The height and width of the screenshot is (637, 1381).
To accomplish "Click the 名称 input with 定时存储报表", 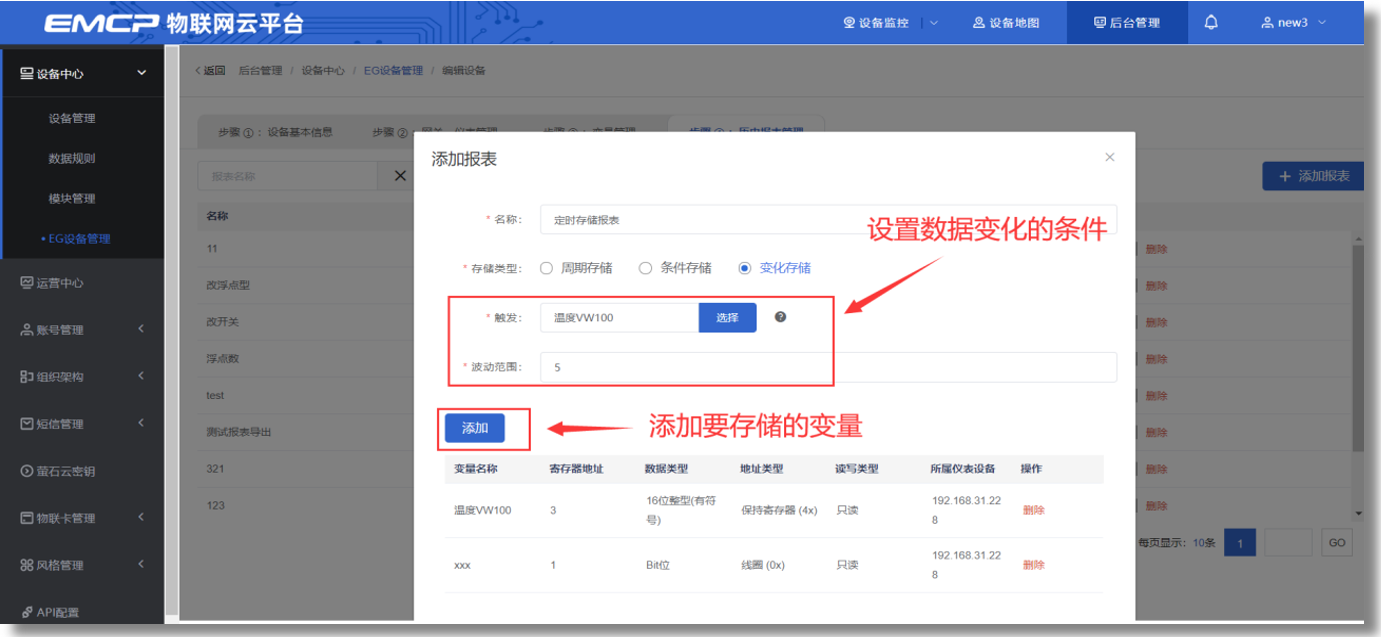I will [828, 219].
